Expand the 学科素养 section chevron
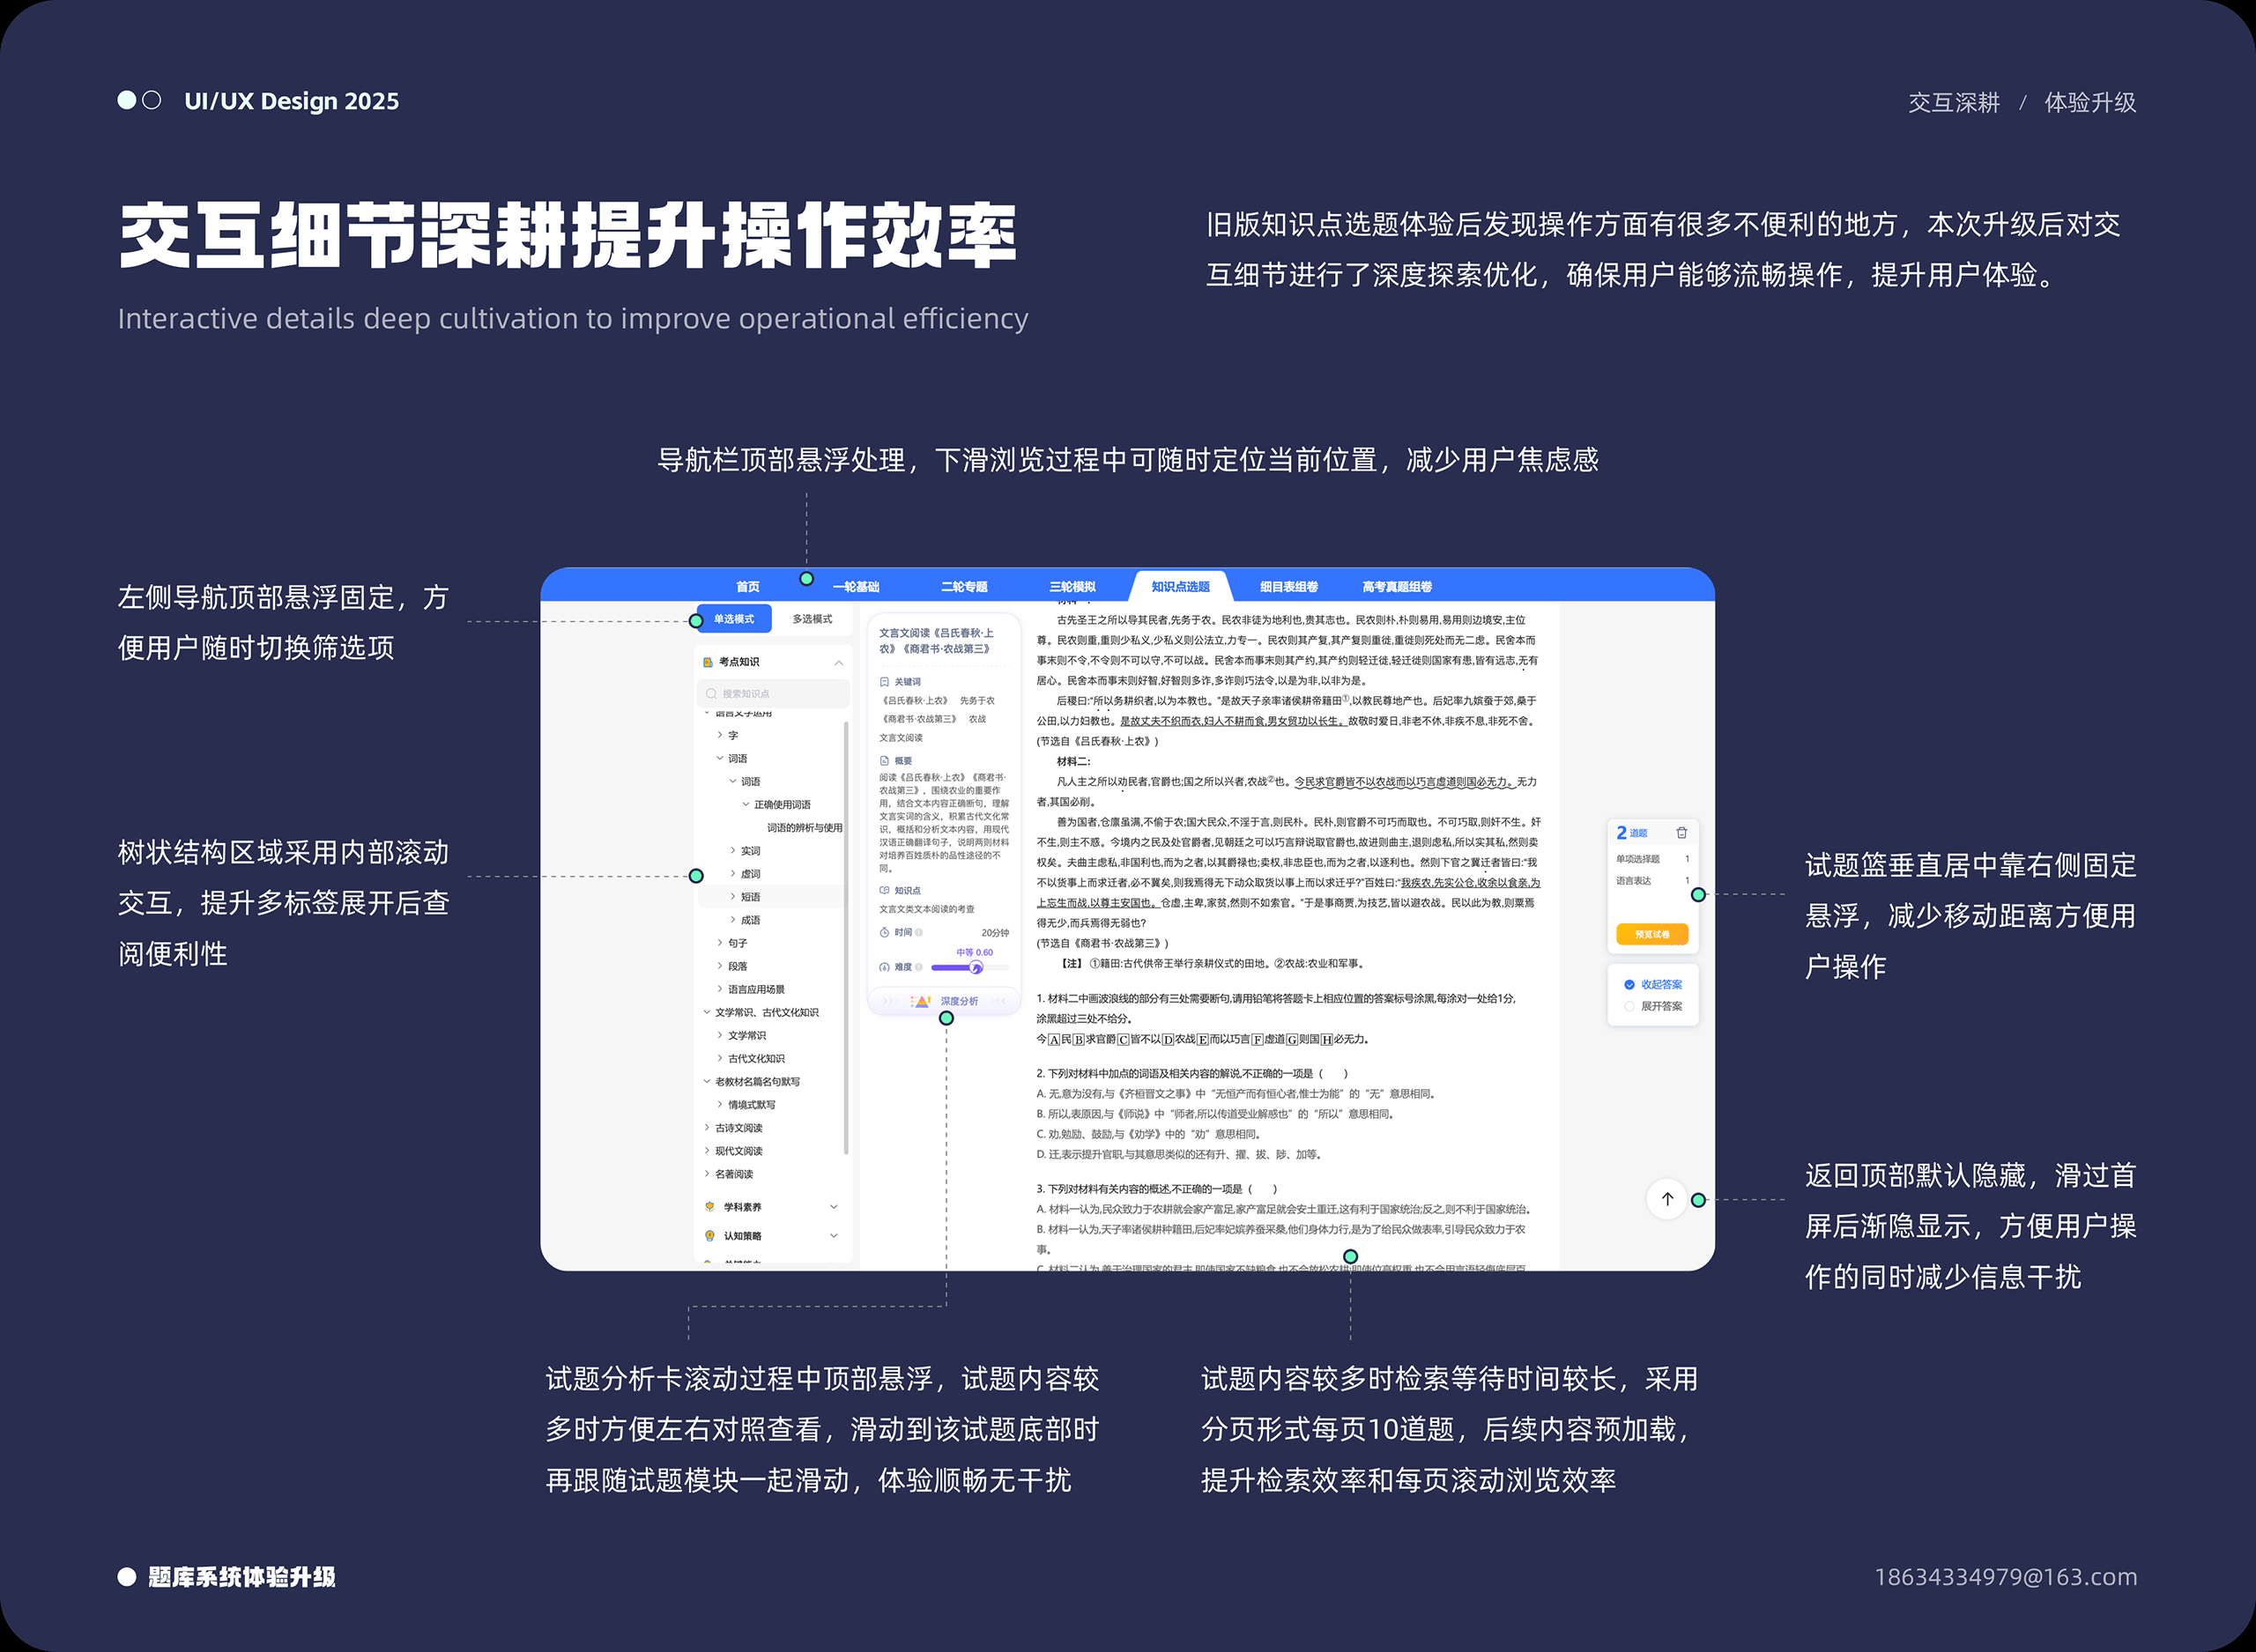2256x1652 pixels. pos(833,1207)
